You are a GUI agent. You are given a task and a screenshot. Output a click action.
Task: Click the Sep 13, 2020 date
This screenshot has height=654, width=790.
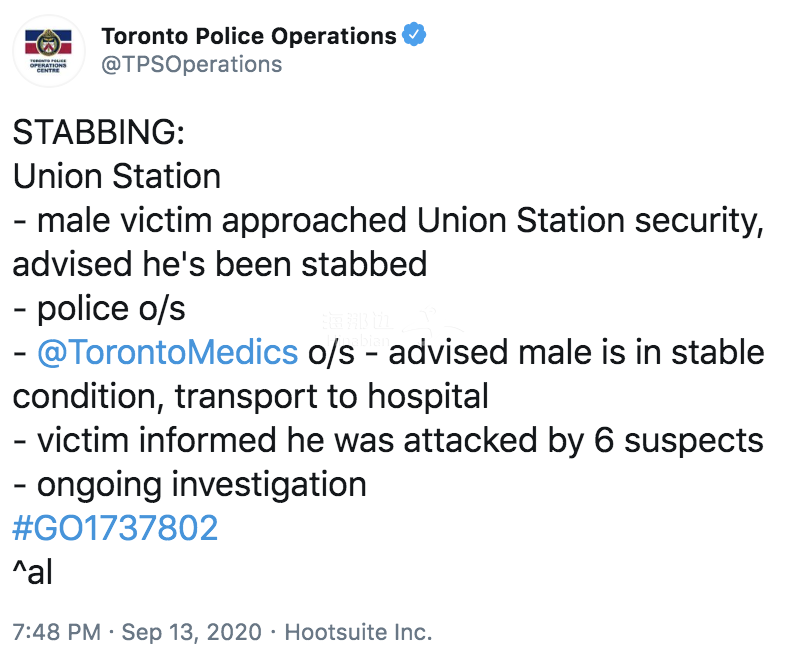[191, 632]
